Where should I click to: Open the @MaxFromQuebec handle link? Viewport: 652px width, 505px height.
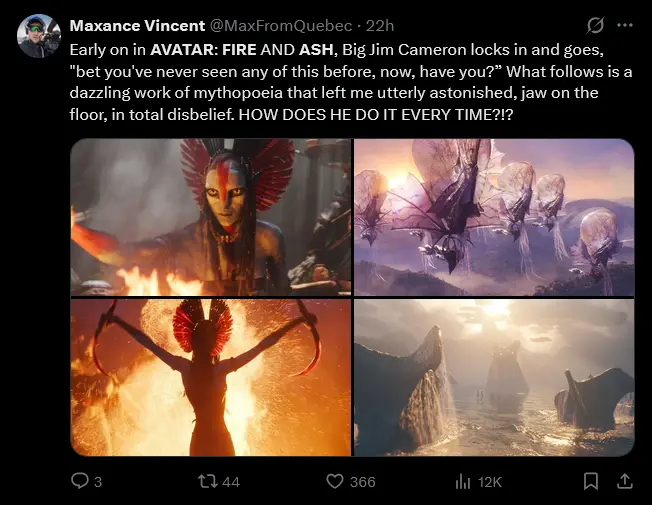click(x=281, y=26)
